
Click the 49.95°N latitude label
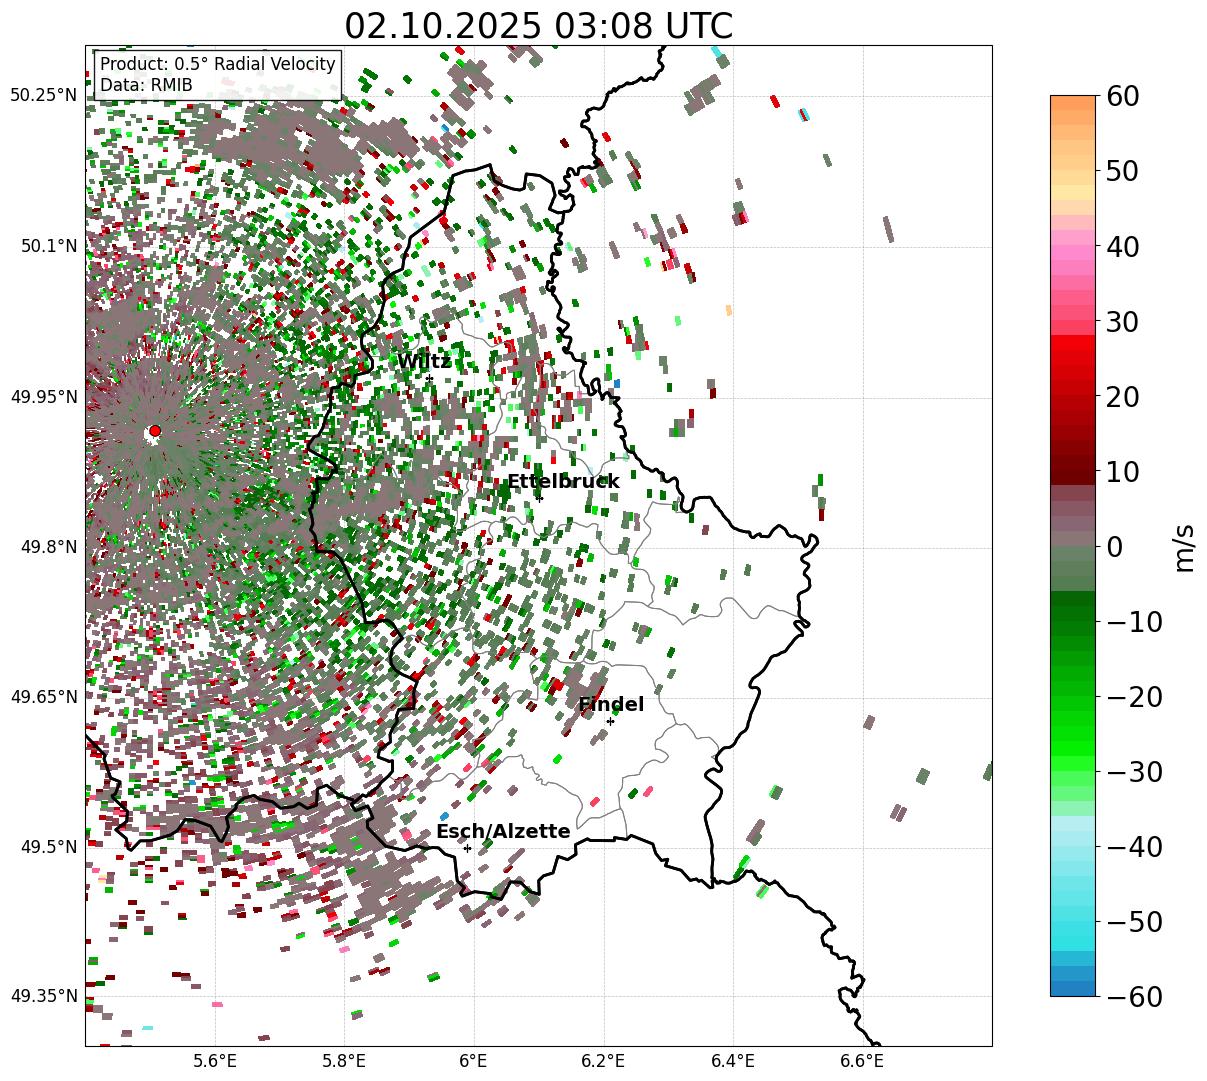[43, 397]
